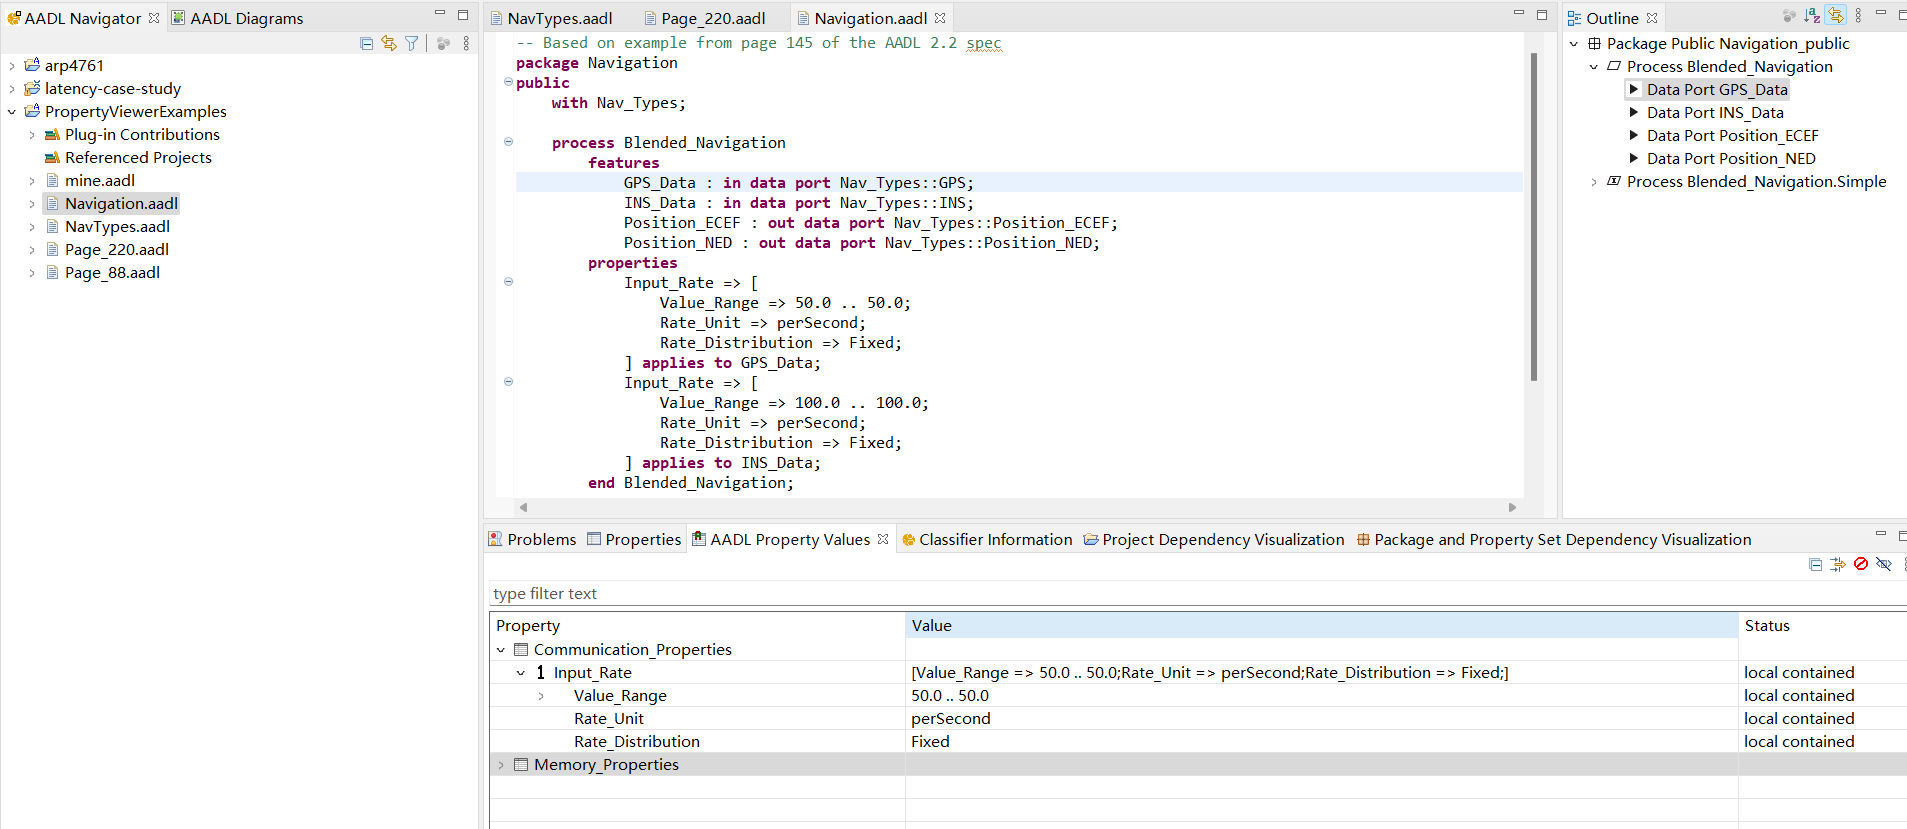
Task: Click the grey spheres icon in AADL Navigator
Action: pyautogui.click(x=443, y=43)
